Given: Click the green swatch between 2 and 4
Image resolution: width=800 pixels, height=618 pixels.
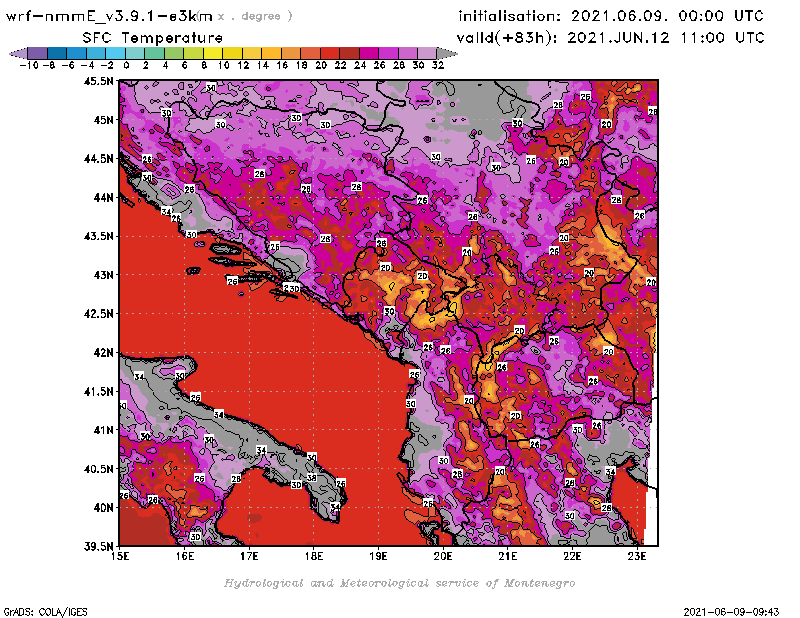Looking at the screenshot, I should point(155,53).
